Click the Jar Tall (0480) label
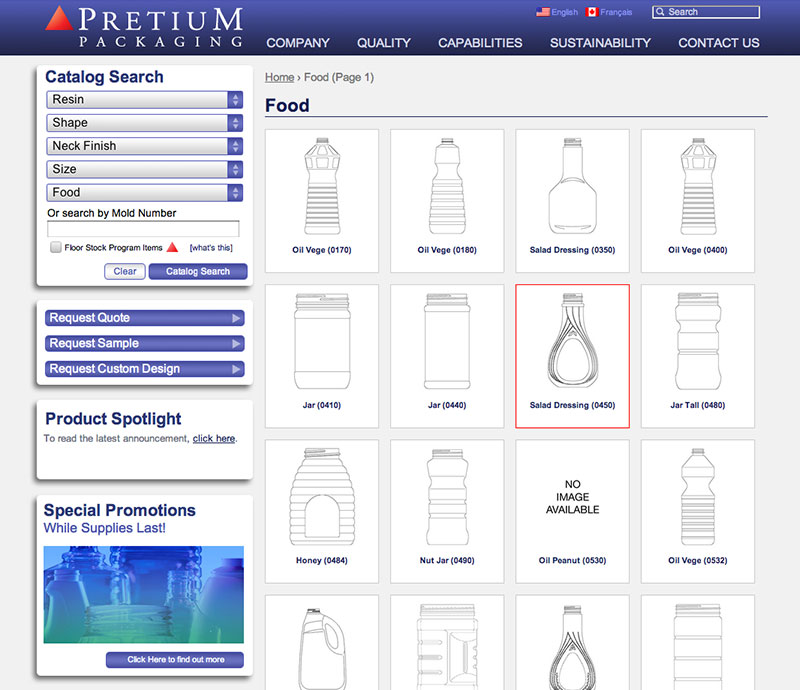The width and height of the screenshot is (800, 690). tap(698, 405)
